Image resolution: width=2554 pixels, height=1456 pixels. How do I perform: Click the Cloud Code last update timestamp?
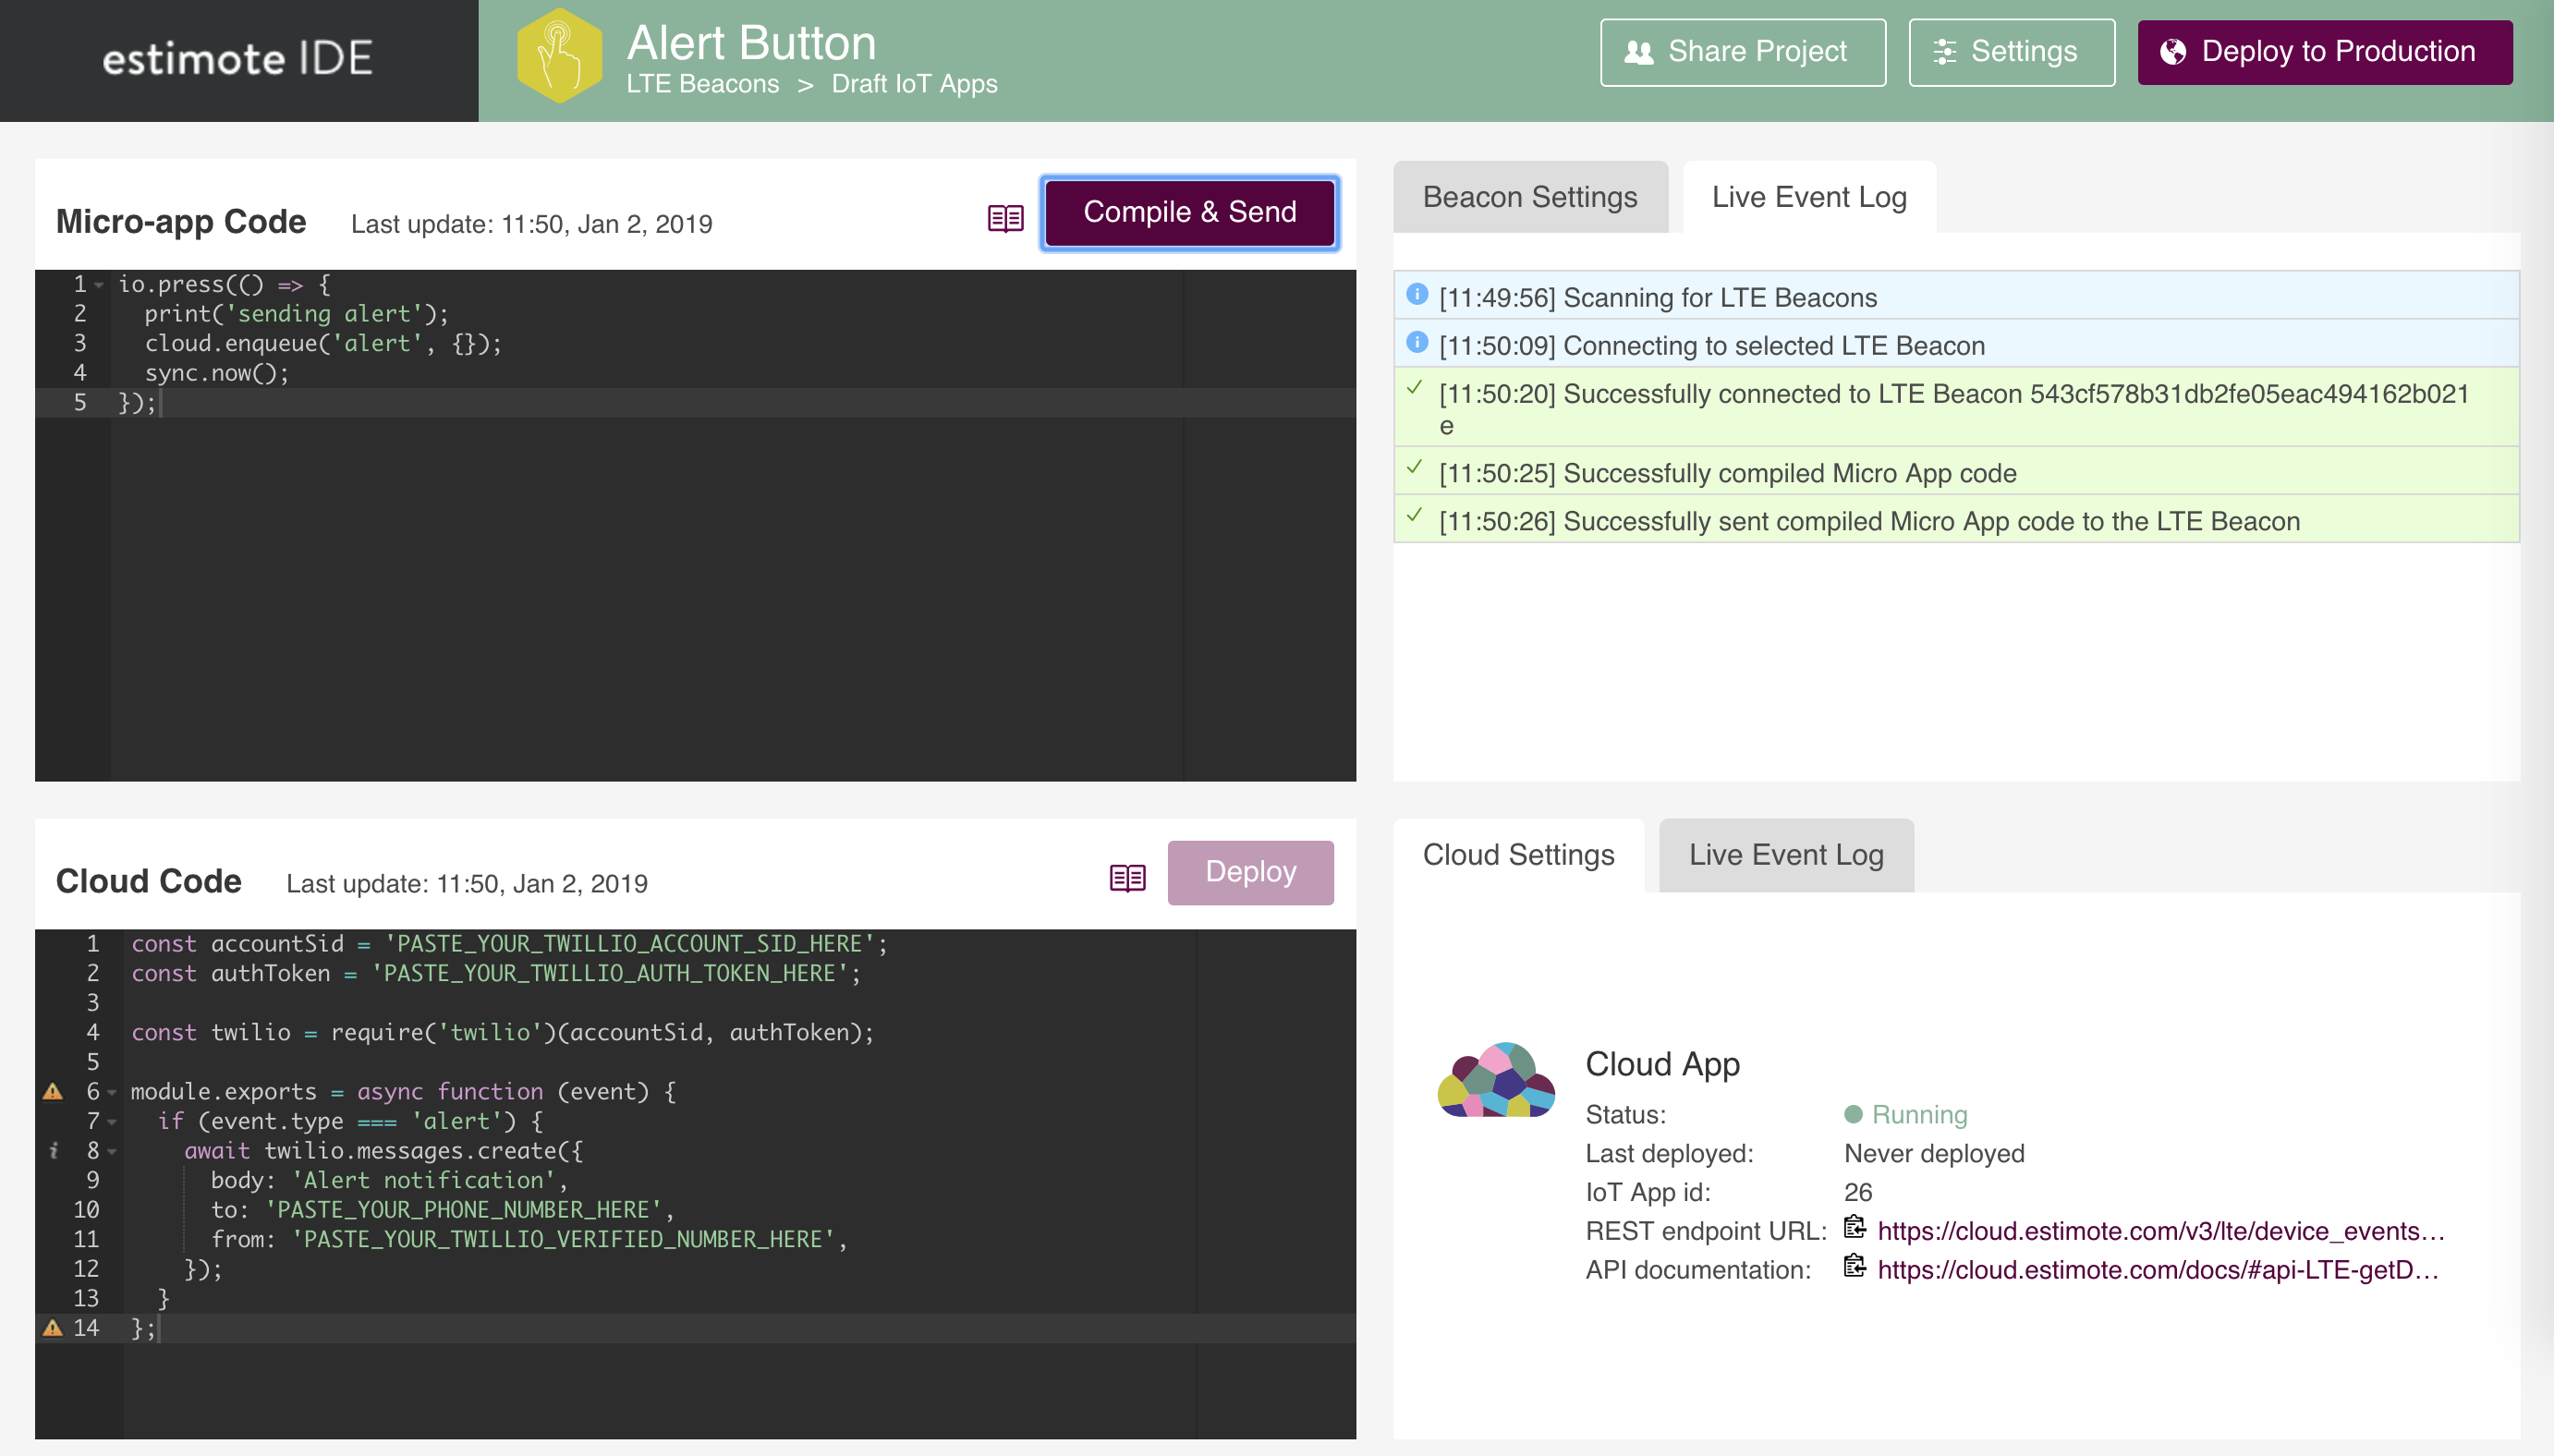point(466,884)
